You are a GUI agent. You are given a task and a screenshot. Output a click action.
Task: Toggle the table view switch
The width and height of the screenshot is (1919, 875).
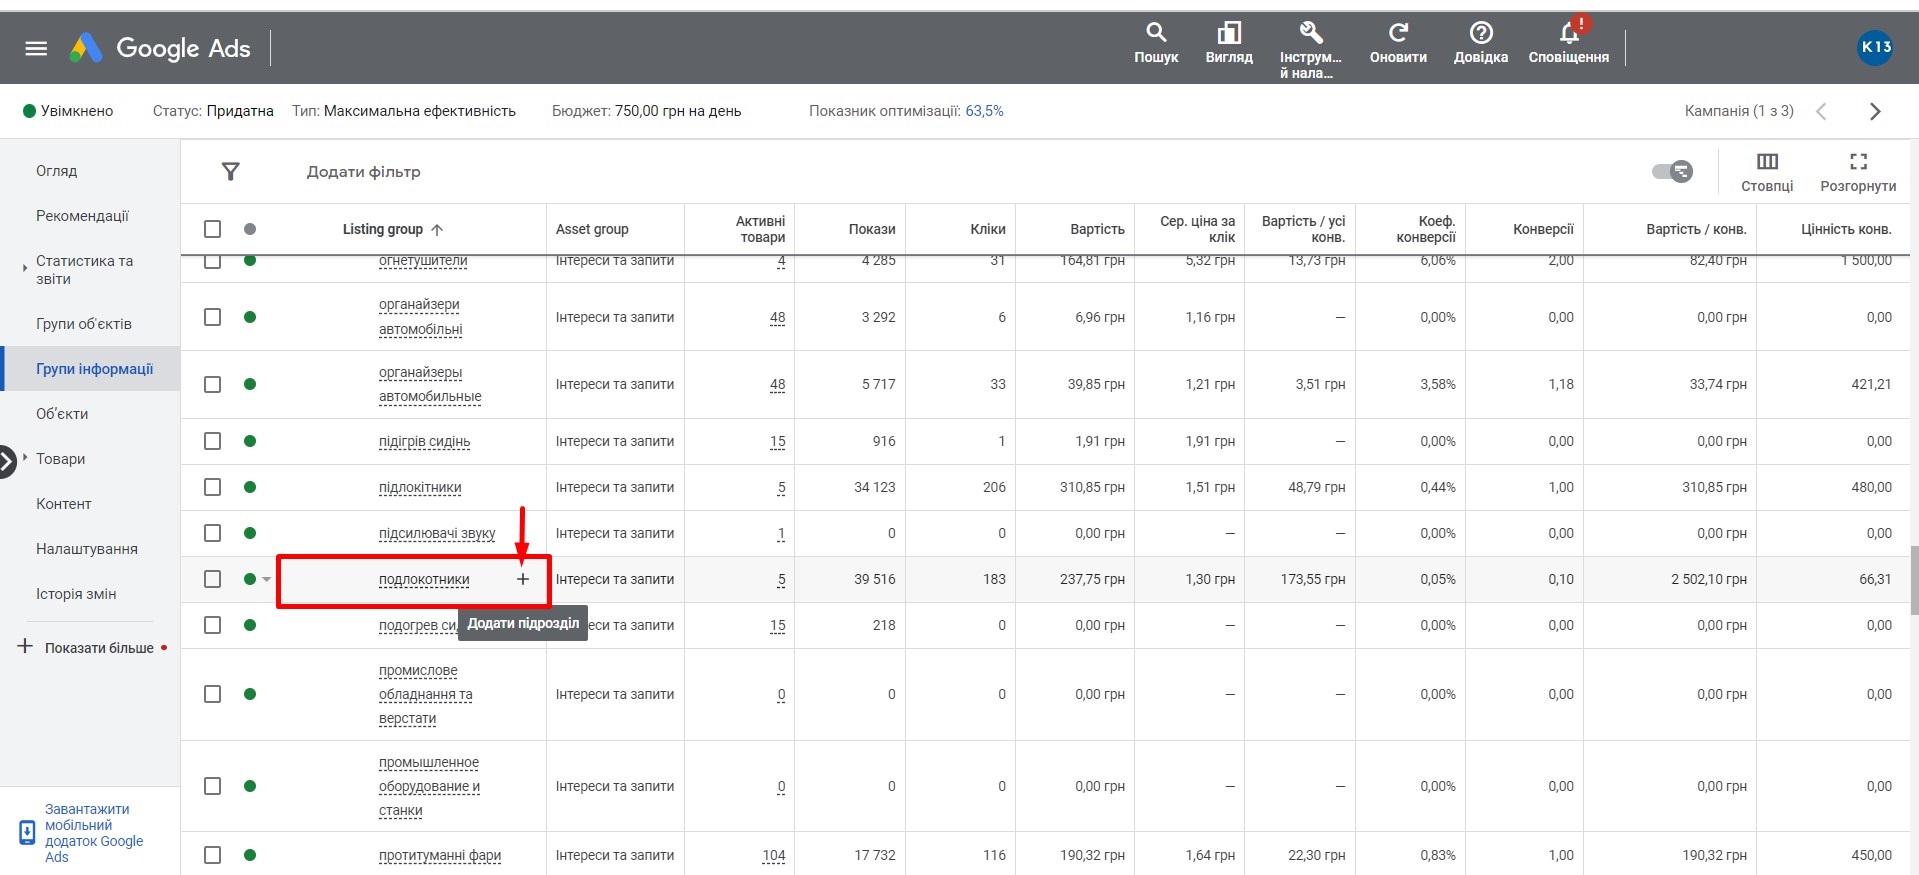[x=1672, y=172]
